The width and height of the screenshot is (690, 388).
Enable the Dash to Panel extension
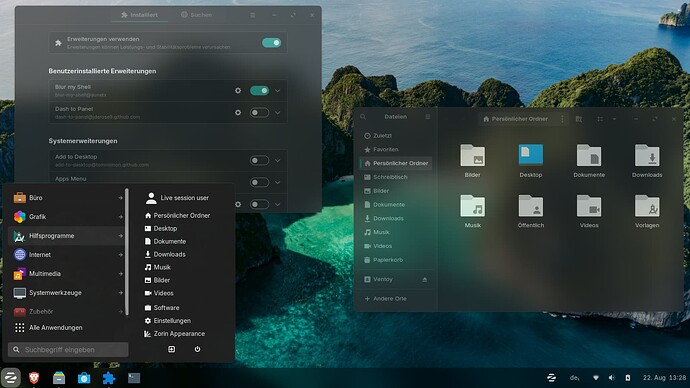click(259, 113)
